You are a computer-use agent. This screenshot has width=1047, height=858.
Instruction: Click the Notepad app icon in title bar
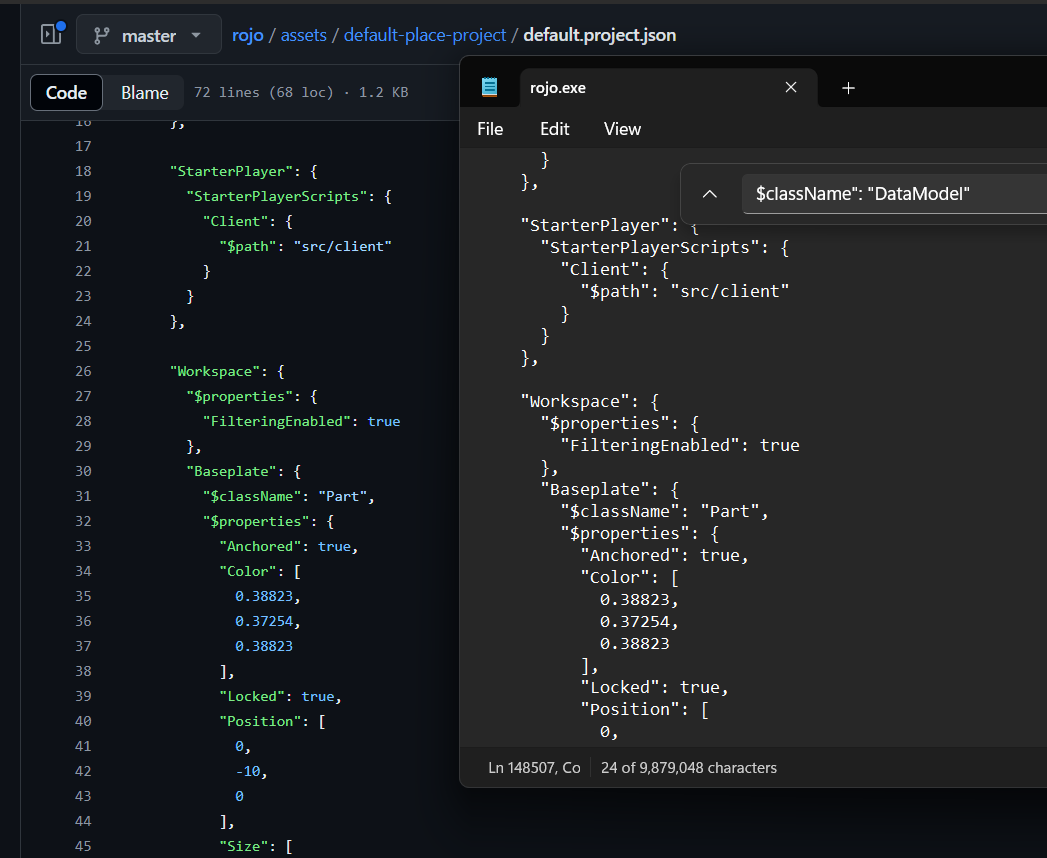click(x=489, y=87)
